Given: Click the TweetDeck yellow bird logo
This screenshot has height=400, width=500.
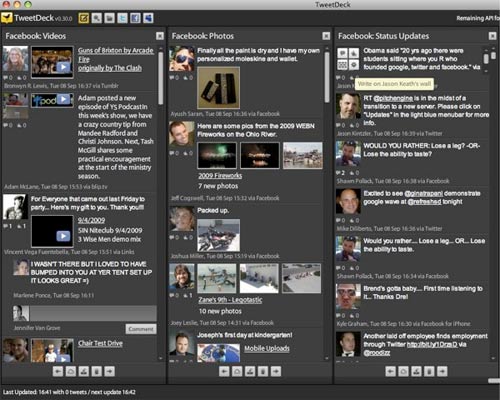Looking at the screenshot, I should tap(7, 18).
